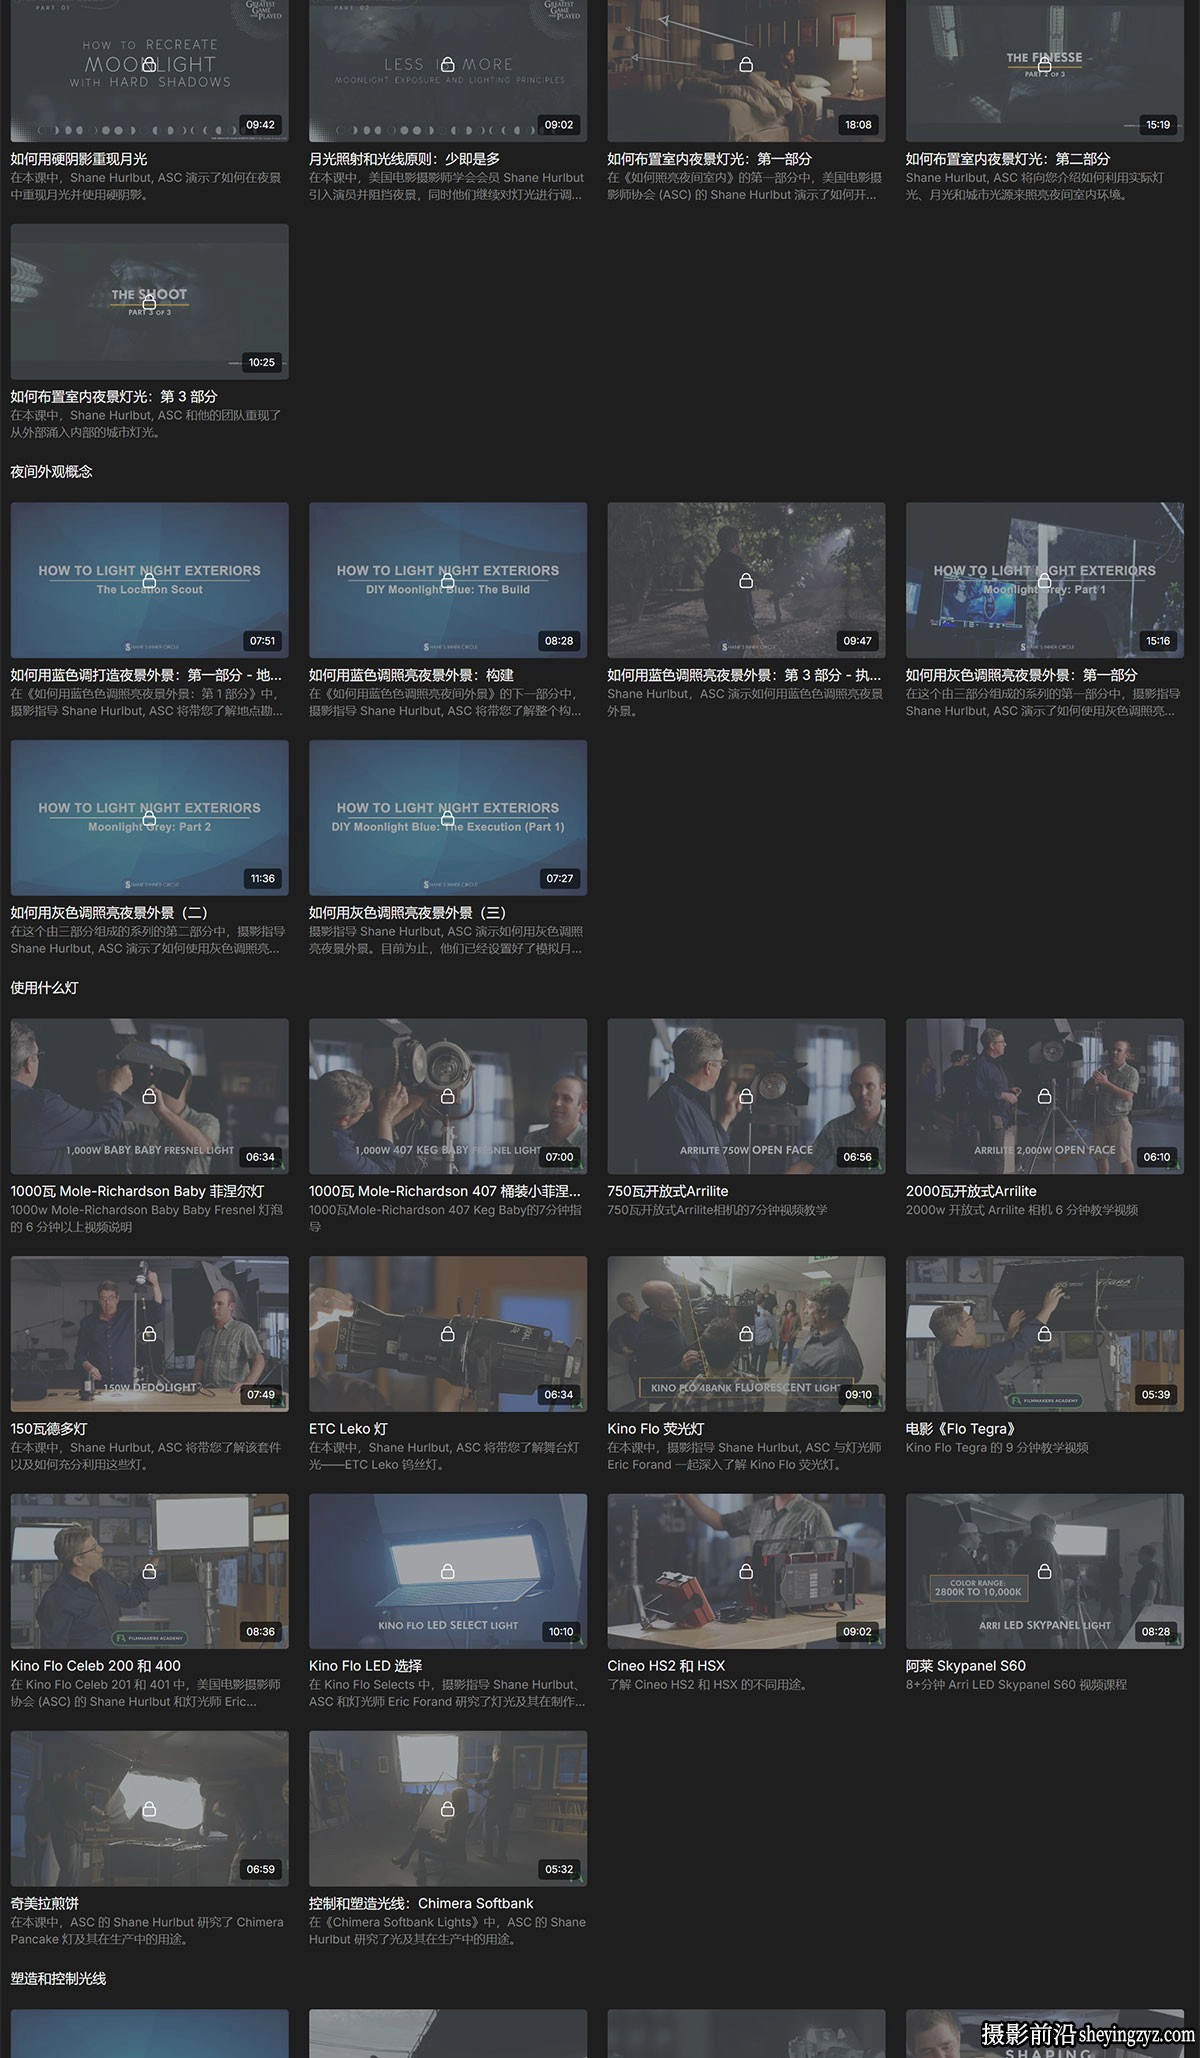This screenshot has height=2058, width=1200.
Task: Click lock icon on DIY Moonlight Blue: The Build
Action: tap(447, 580)
